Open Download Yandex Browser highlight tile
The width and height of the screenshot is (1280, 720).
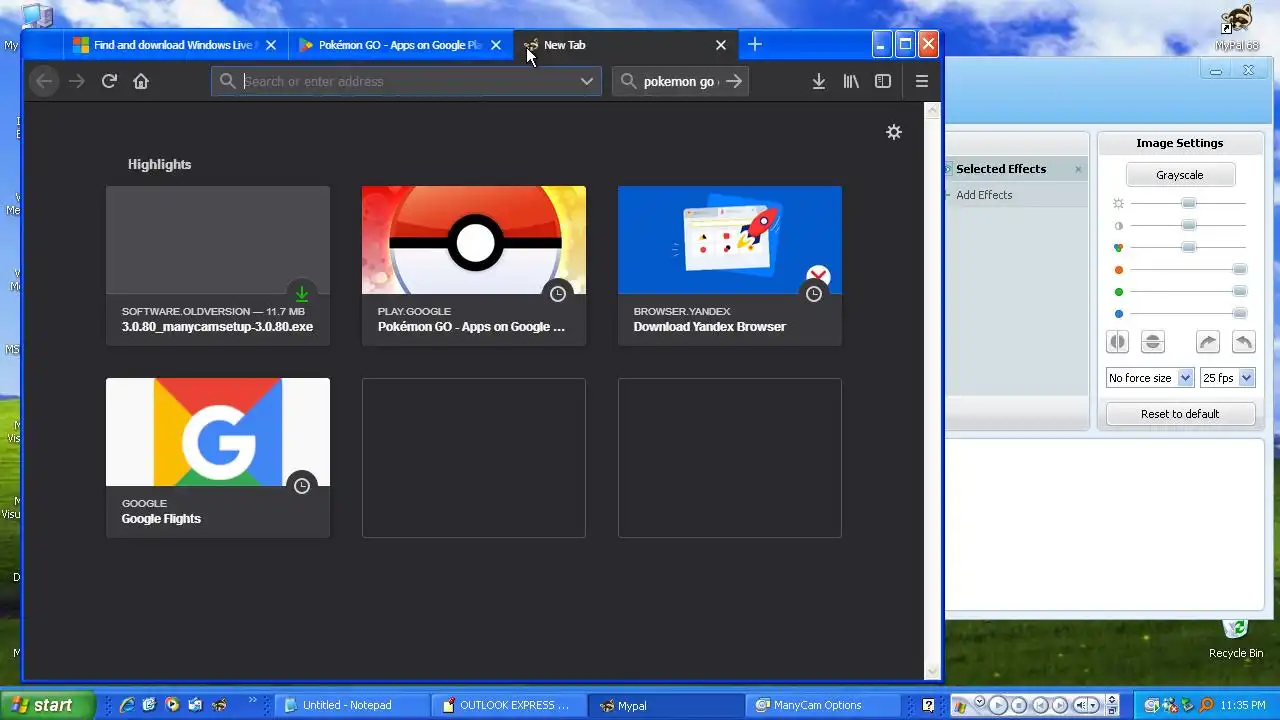(x=730, y=265)
